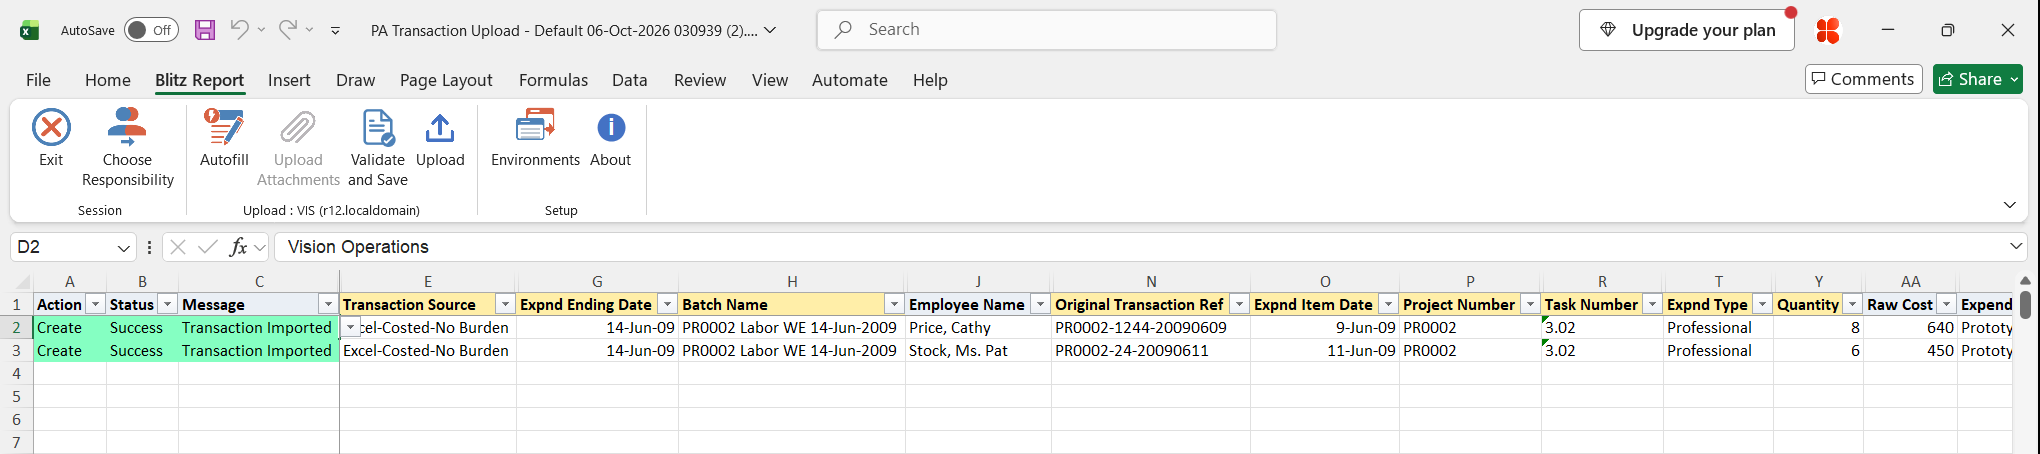The height and width of the screenshot is (454, 2040).
Task: Cancel formula bar entry icon
Action: pyautogui.click(x=178, y=247)
